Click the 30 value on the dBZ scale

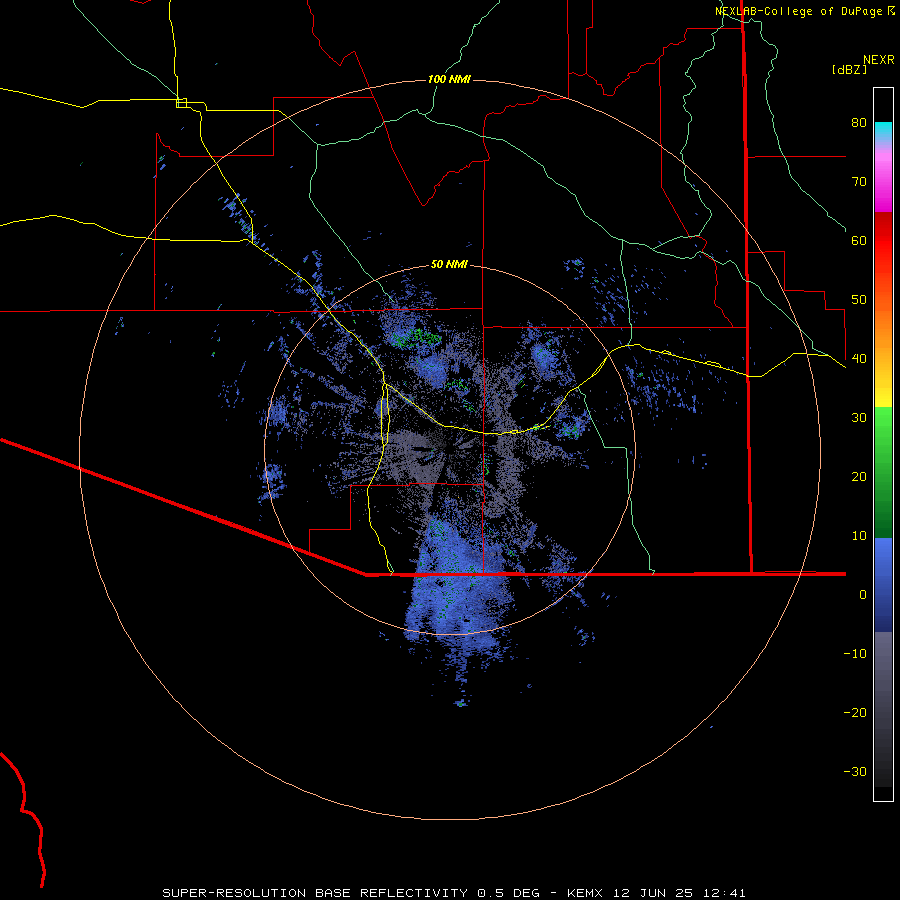point(859,418)
